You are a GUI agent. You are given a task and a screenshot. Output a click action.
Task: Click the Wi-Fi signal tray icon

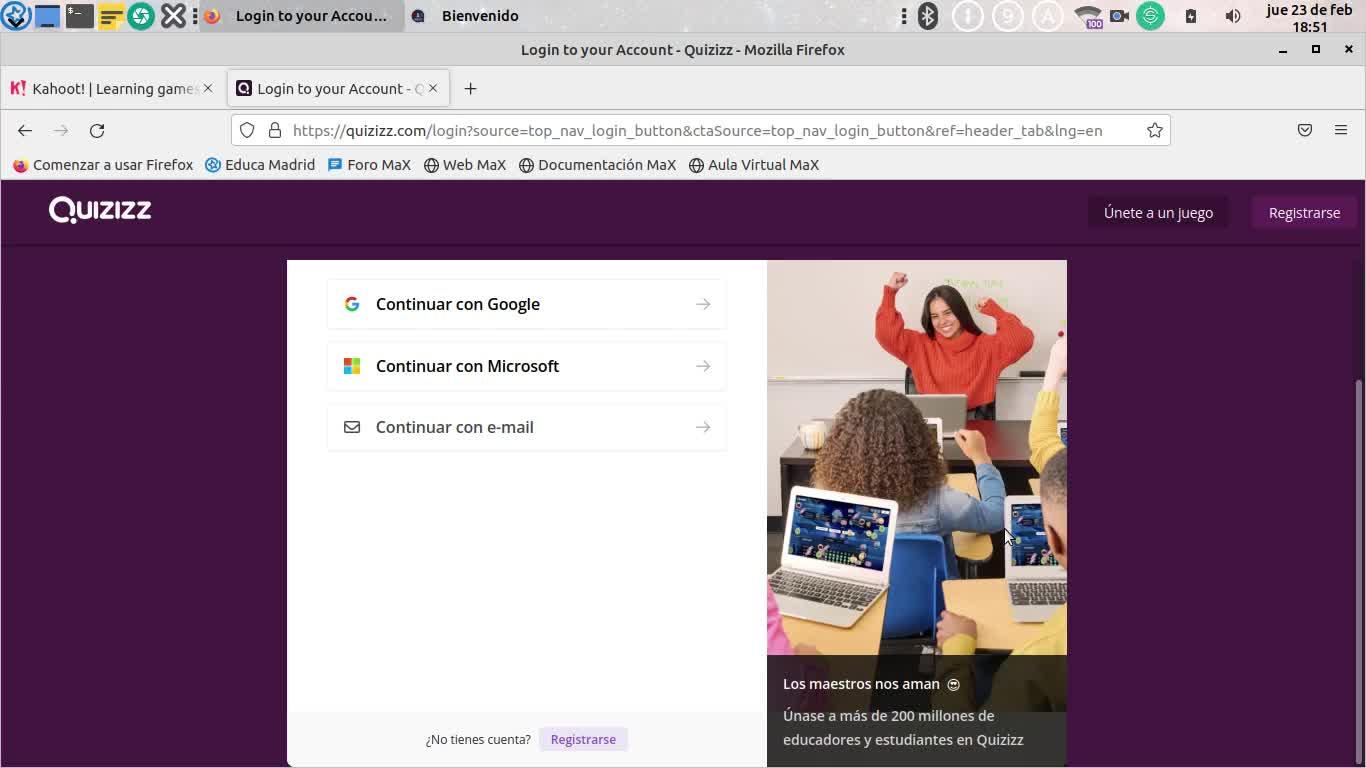click(x=1087, y=16)
